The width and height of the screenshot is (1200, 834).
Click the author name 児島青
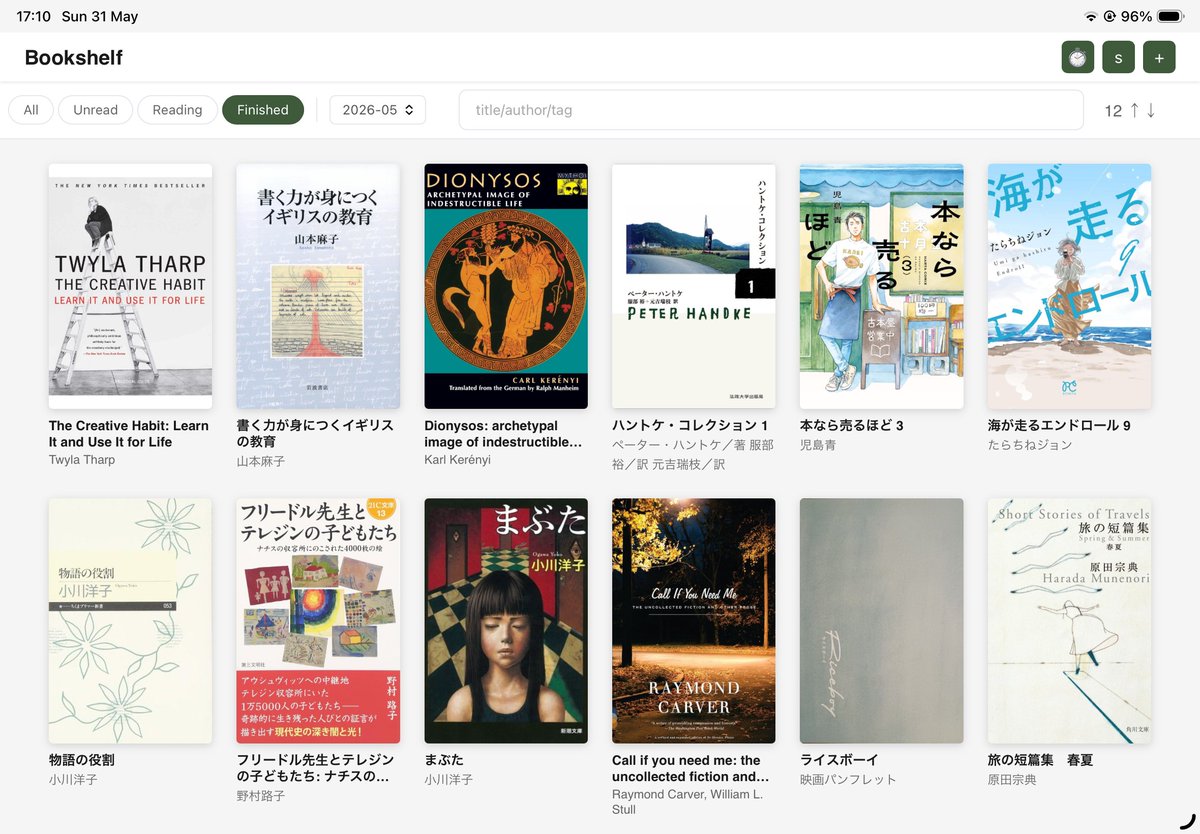click(818, 445)
